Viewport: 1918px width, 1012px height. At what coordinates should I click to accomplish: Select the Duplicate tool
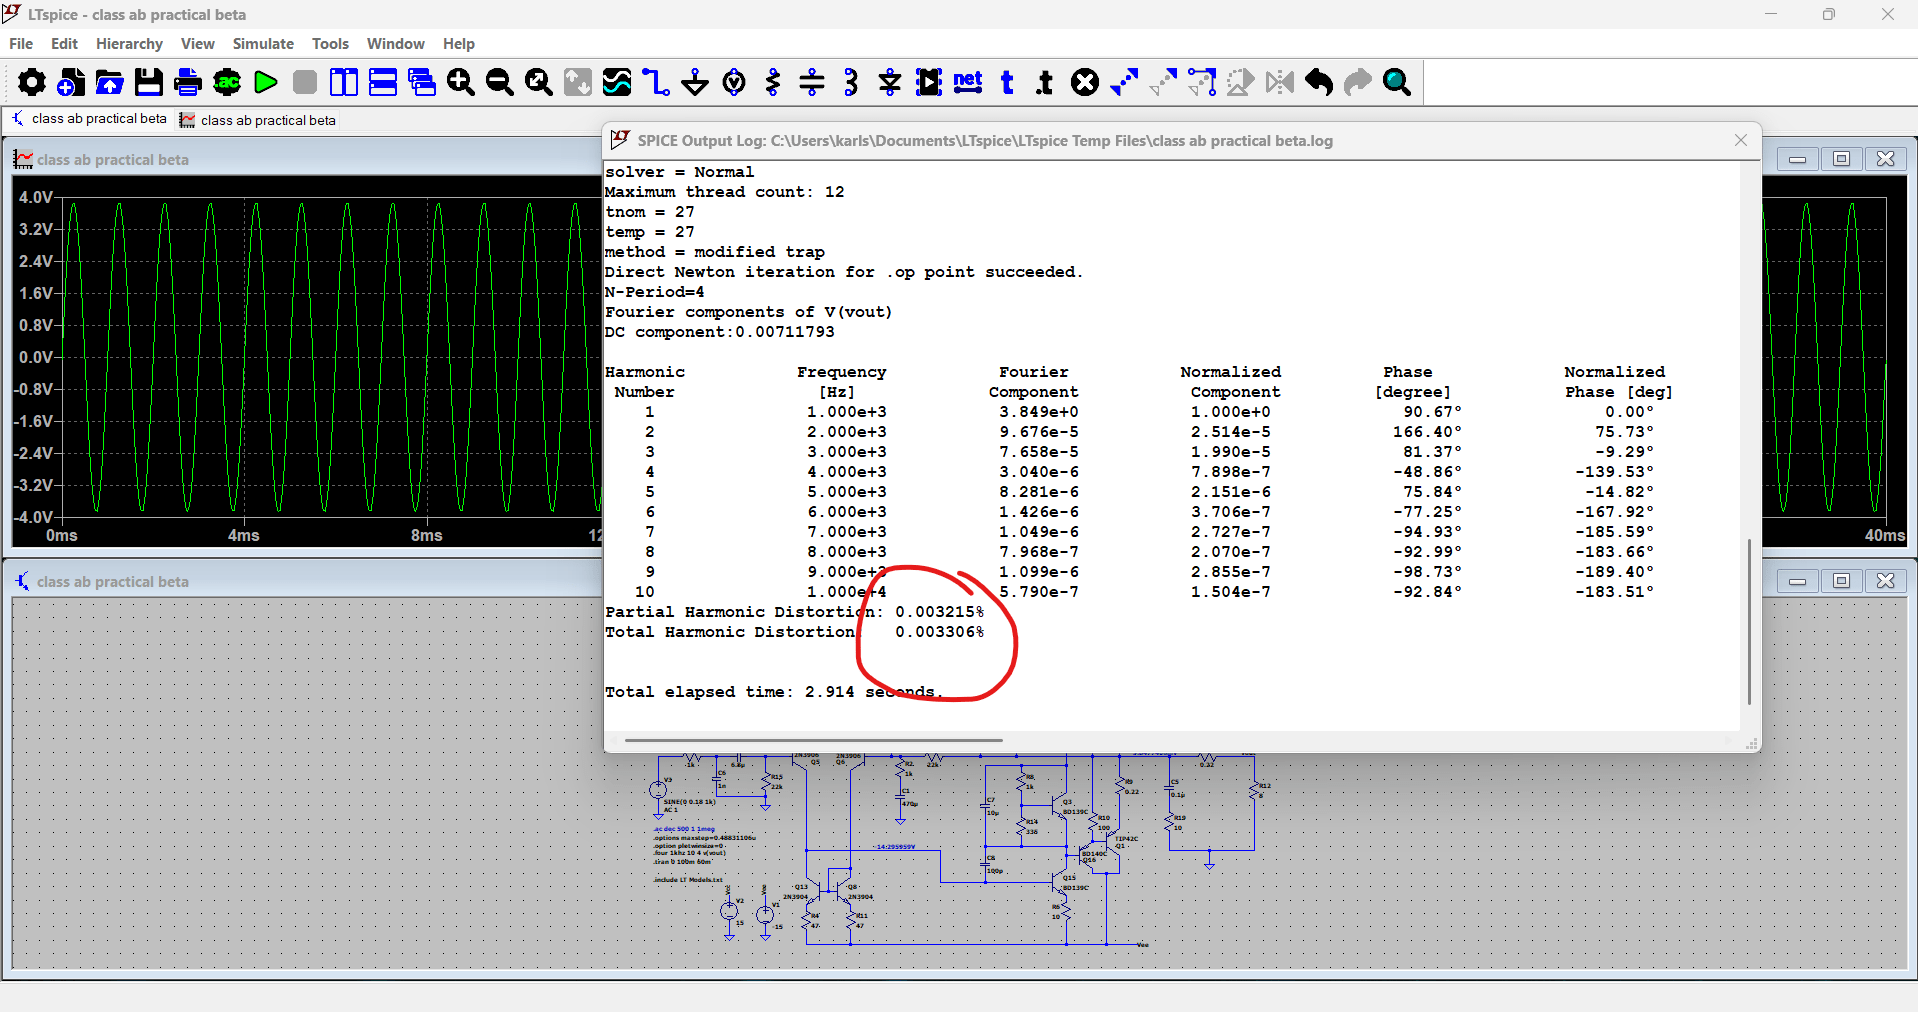[1124, 82]
